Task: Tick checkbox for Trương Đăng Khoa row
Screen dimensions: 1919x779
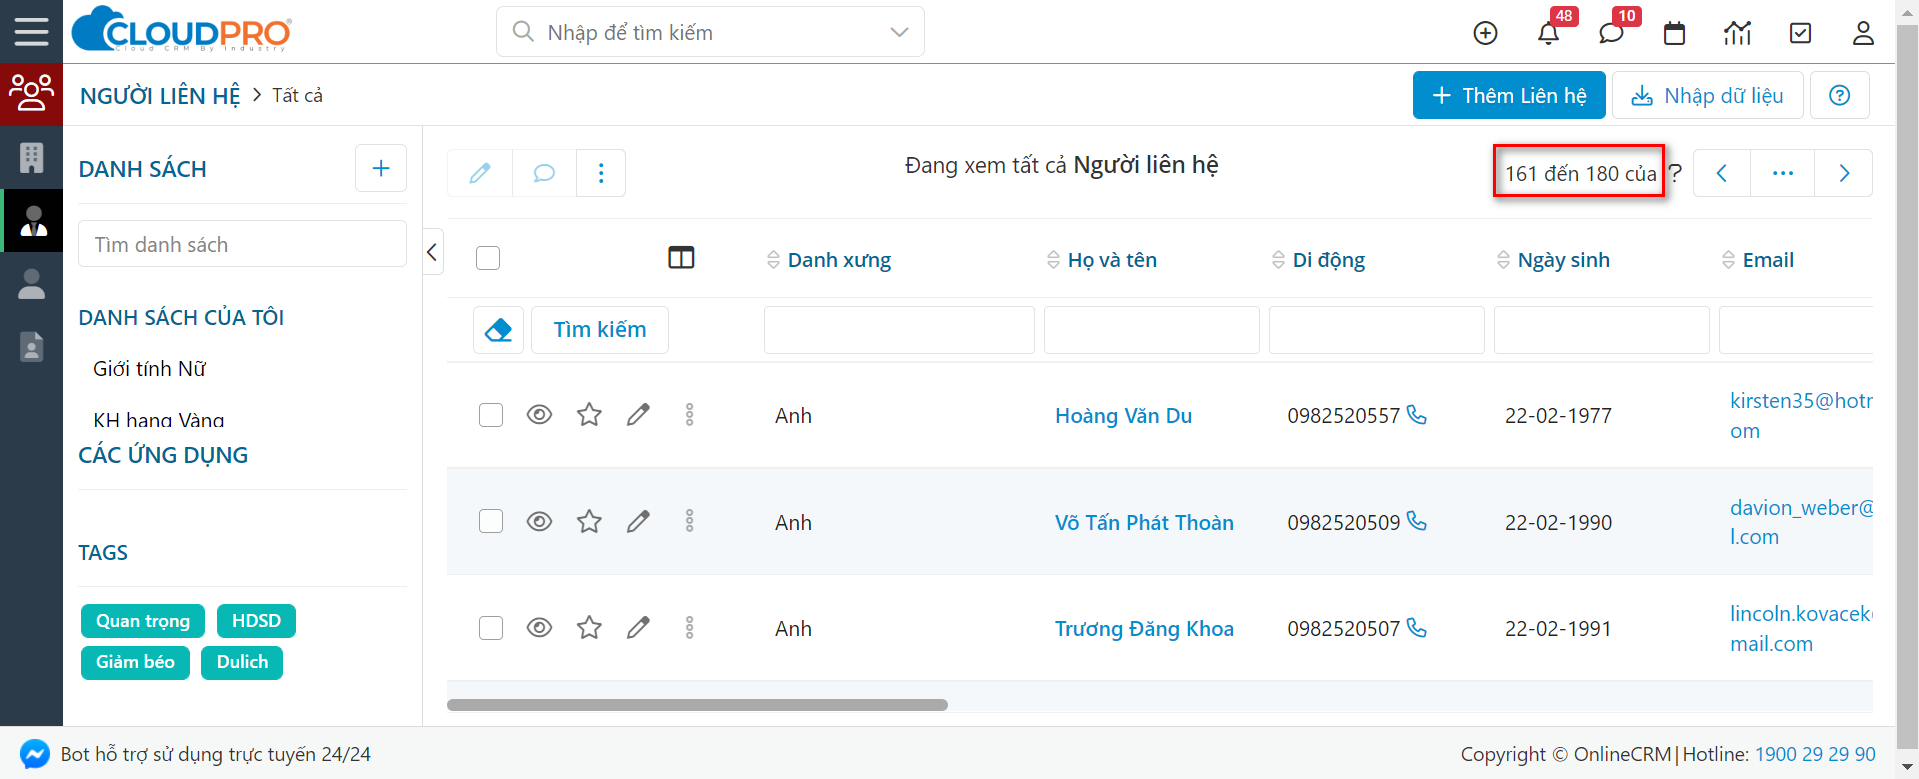Action: coord(491,628)
